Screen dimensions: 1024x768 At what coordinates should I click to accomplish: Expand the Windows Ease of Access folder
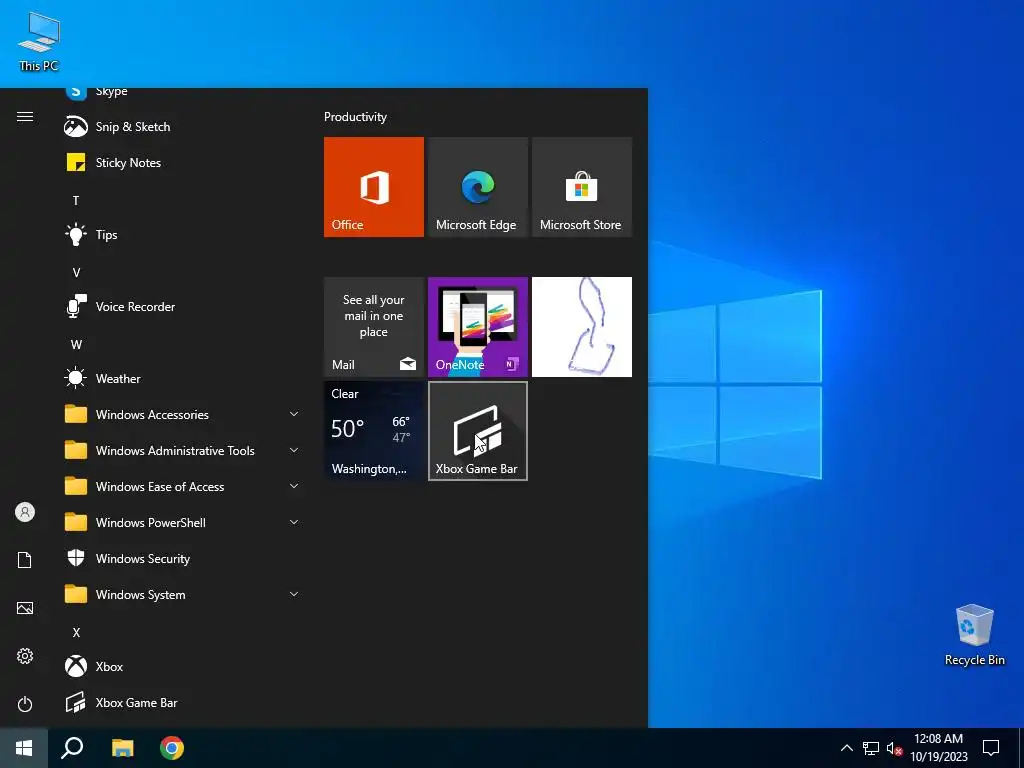pos(183,487)
